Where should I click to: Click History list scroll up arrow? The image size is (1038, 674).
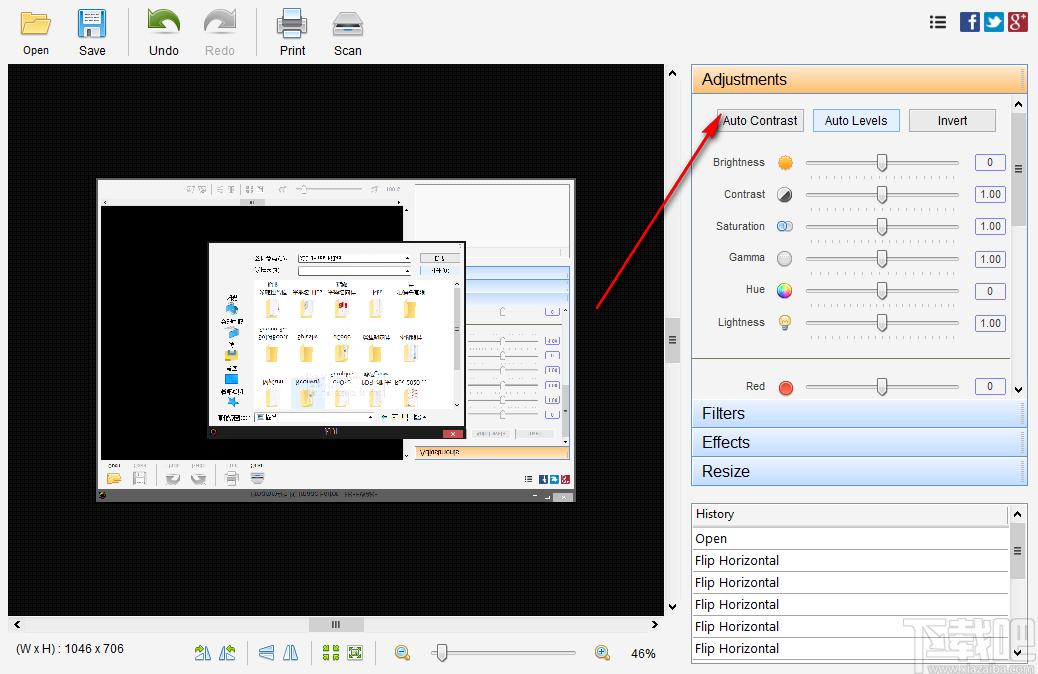(x=1017, y=514)
